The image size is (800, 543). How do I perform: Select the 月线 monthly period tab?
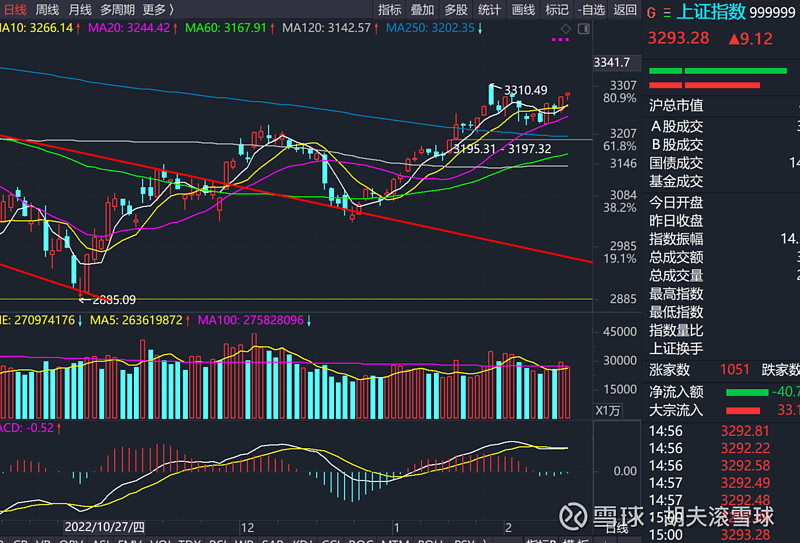coord(80,10)
